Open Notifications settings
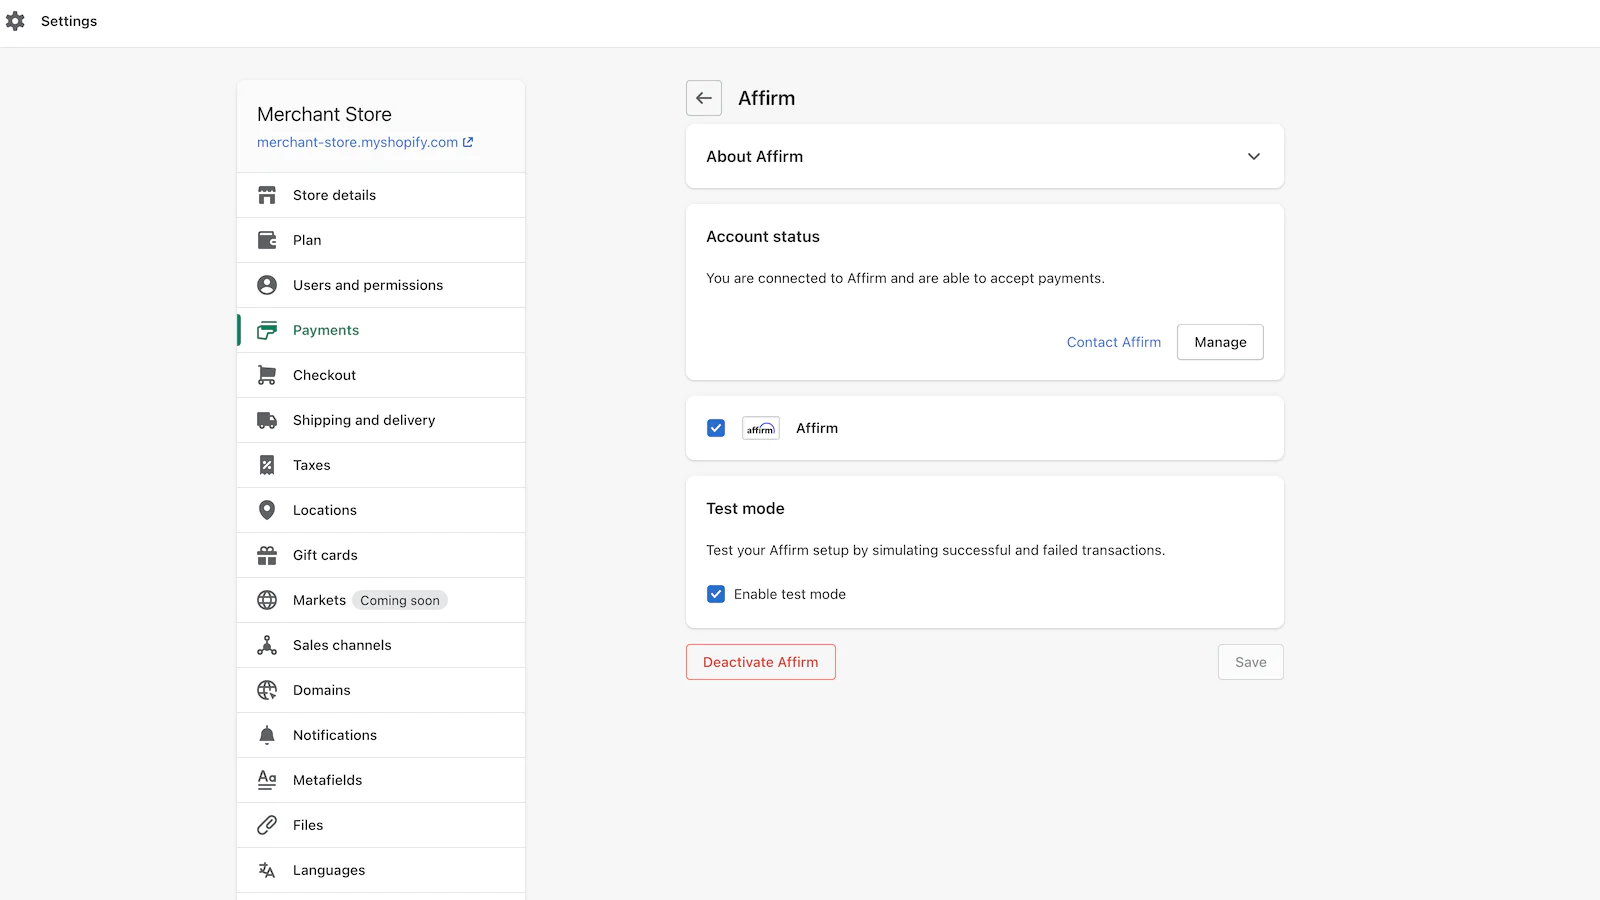 tap(381, 735)
